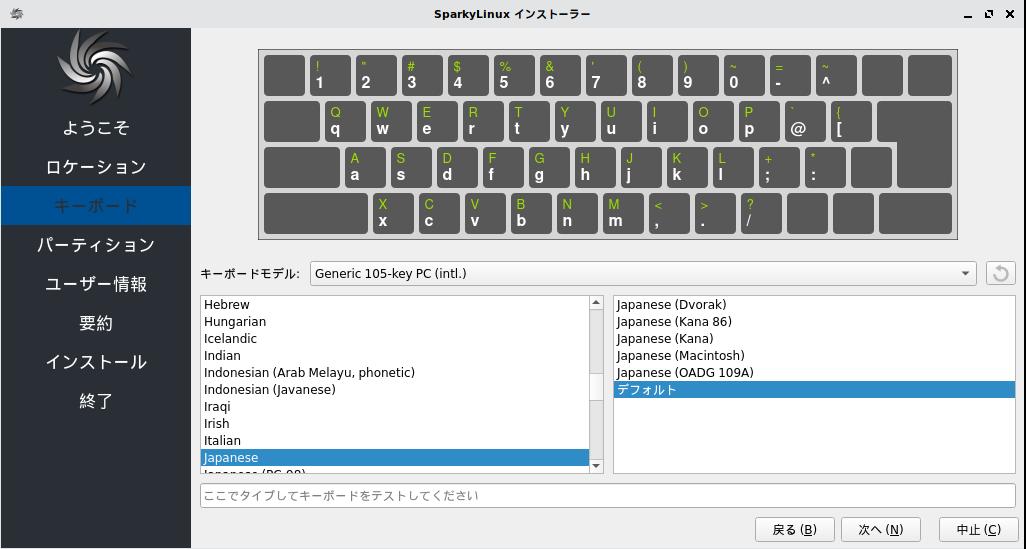Select インストール step in sidebar

[96, 362]
